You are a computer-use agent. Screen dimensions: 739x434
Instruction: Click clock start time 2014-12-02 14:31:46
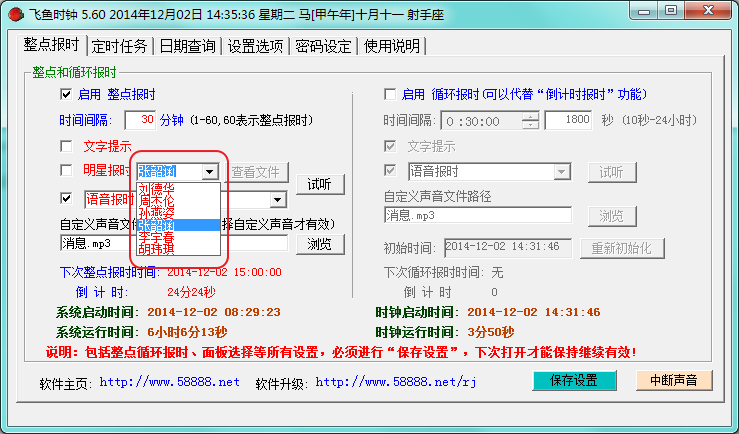tap(534, 312)
